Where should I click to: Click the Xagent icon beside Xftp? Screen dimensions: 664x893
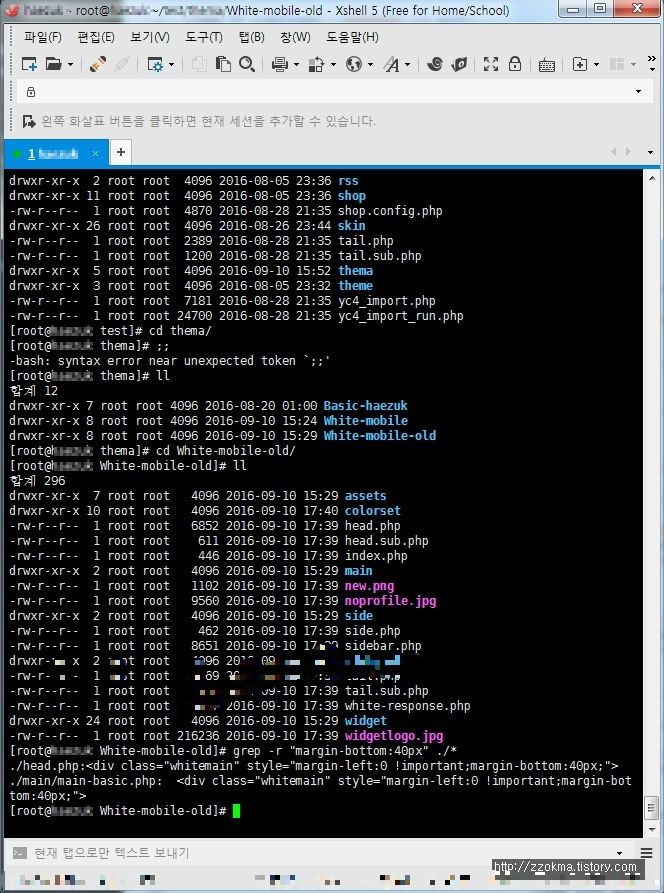[x=459, y=64]
